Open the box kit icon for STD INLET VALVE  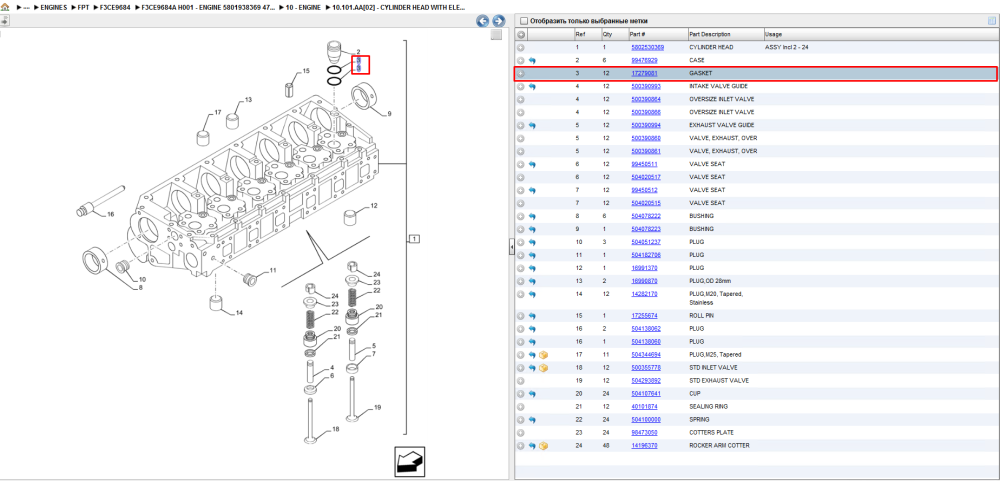point(543,368)
